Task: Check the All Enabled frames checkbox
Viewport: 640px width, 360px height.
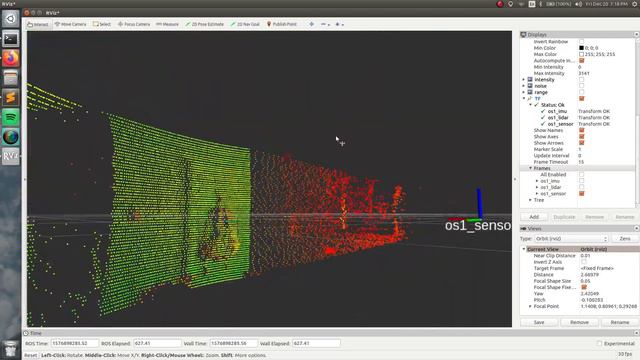Action: coord(581,174)
